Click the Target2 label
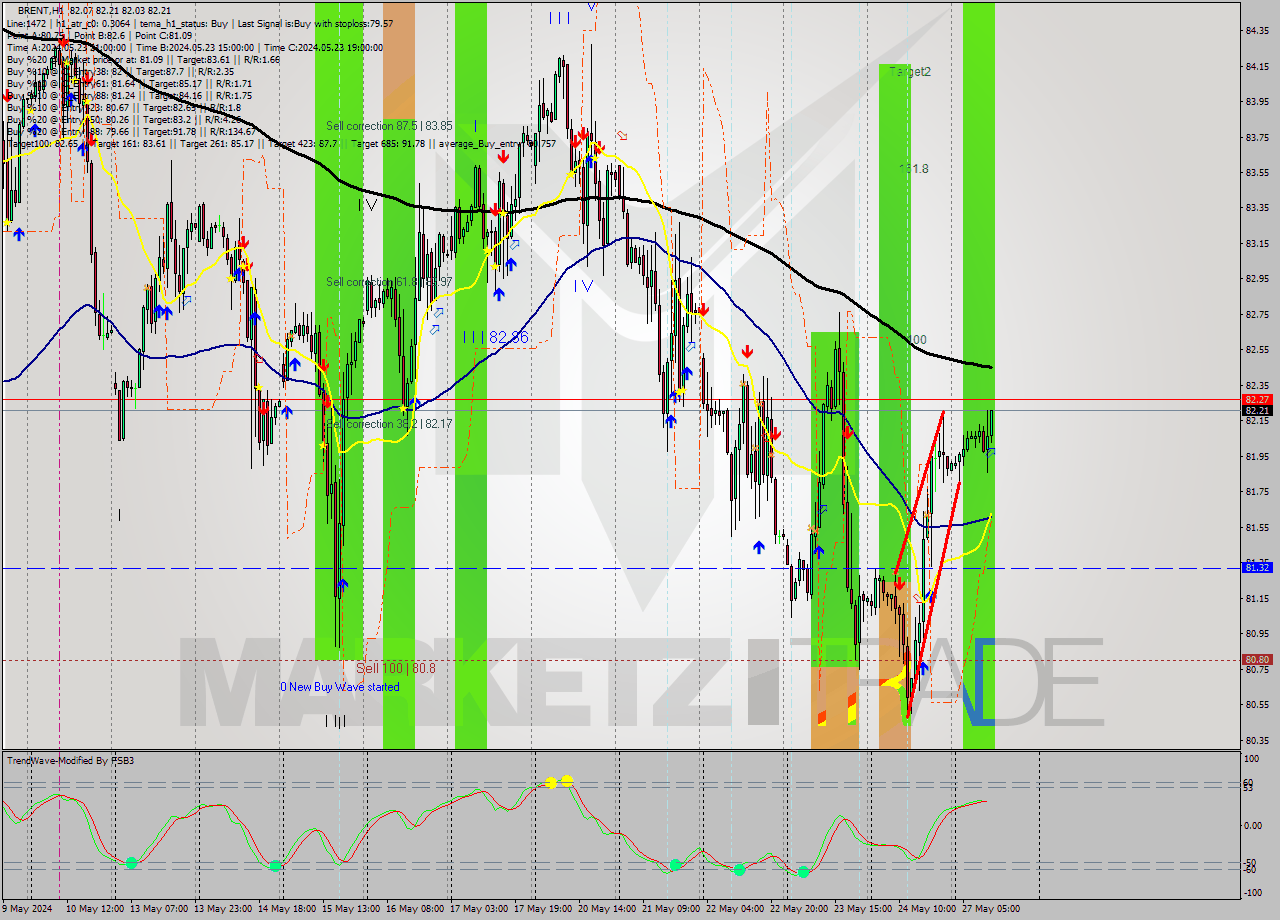The image size is (1280, 920). 910,72
